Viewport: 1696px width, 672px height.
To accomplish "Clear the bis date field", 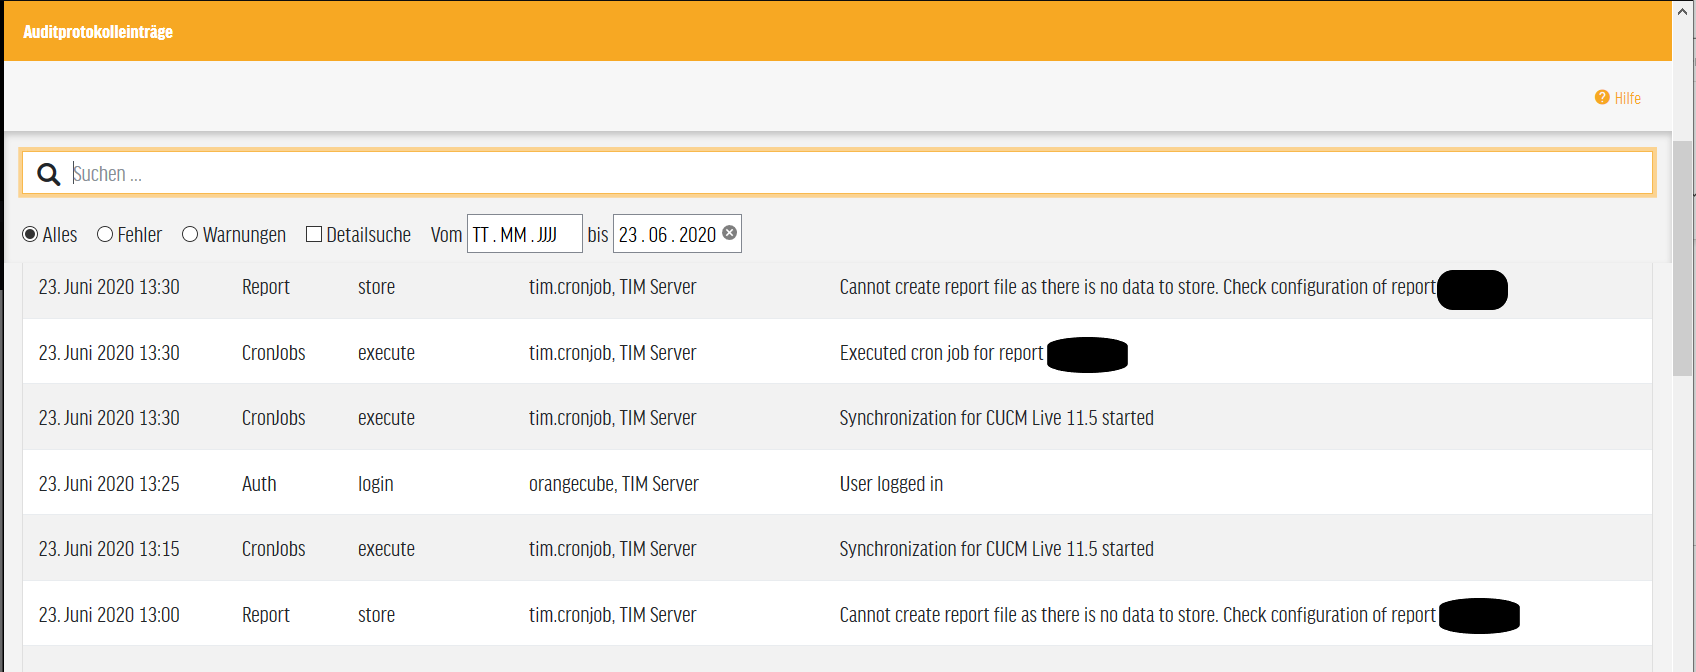I will coord(730,233).
